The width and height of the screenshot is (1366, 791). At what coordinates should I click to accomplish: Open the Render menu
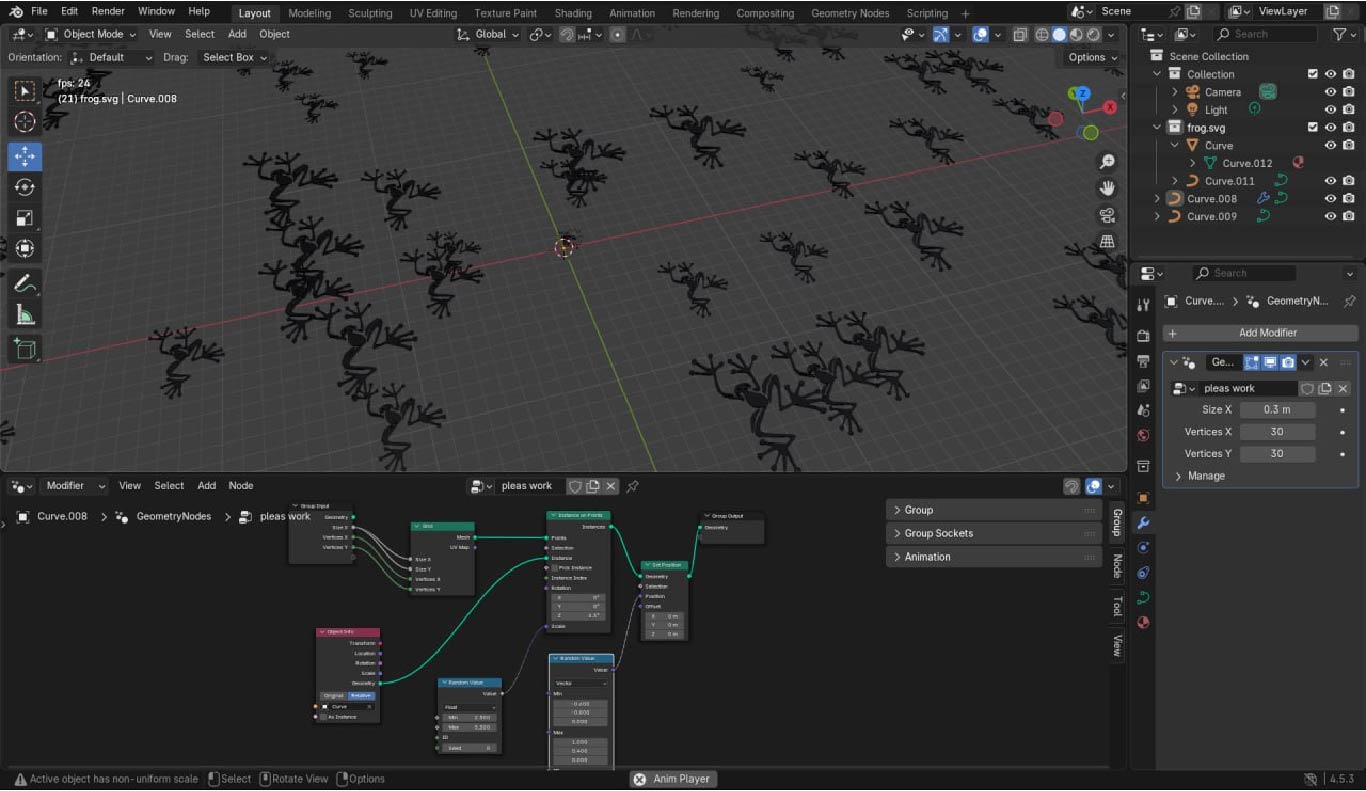[x=108, y=11]
